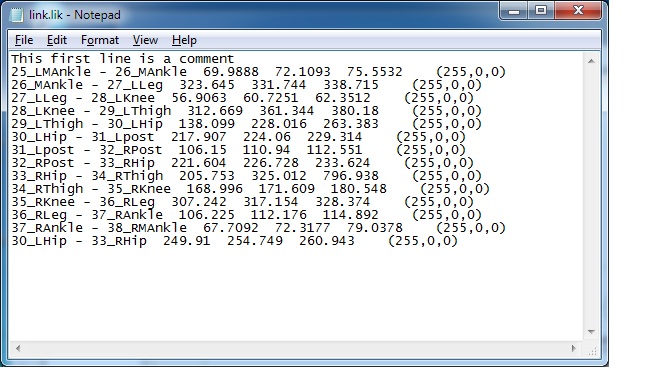Place cursor on '25_LMAnkle' text
Screen dimensions: 652x384
pyautogui.click(x=51, y=72)
